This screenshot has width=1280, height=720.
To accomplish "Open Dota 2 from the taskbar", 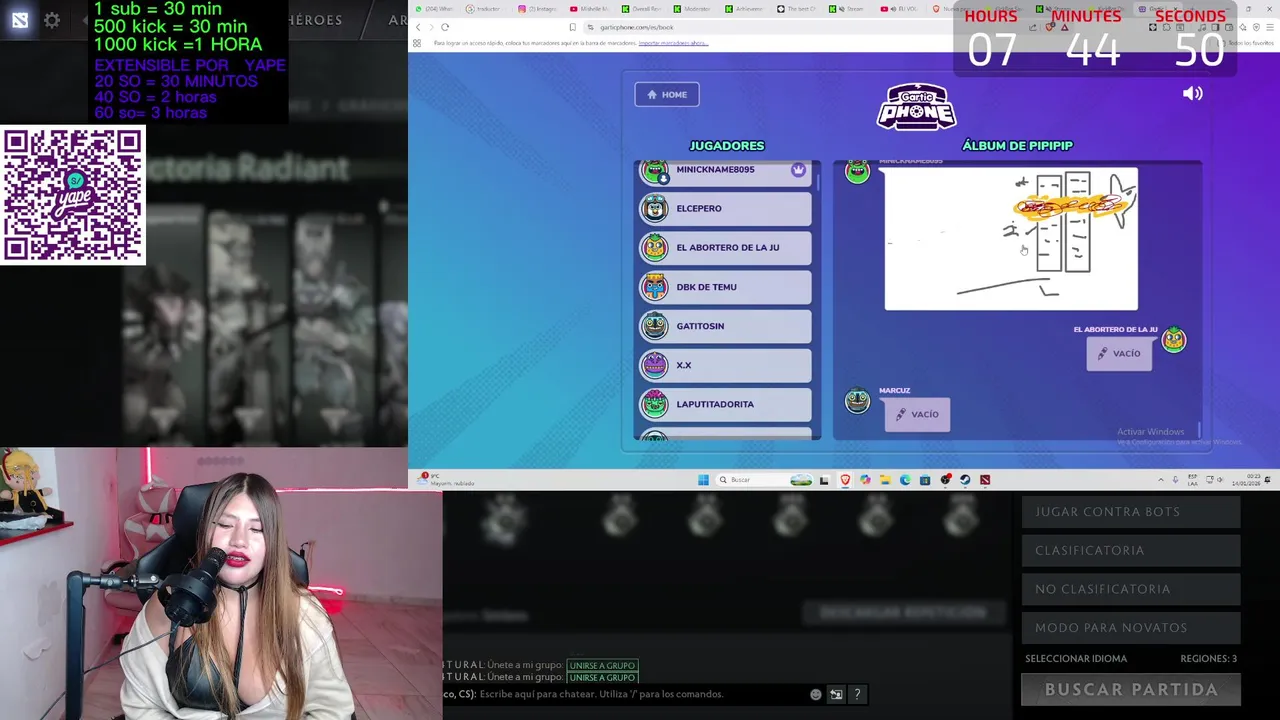I will click(x=985, y=480).
